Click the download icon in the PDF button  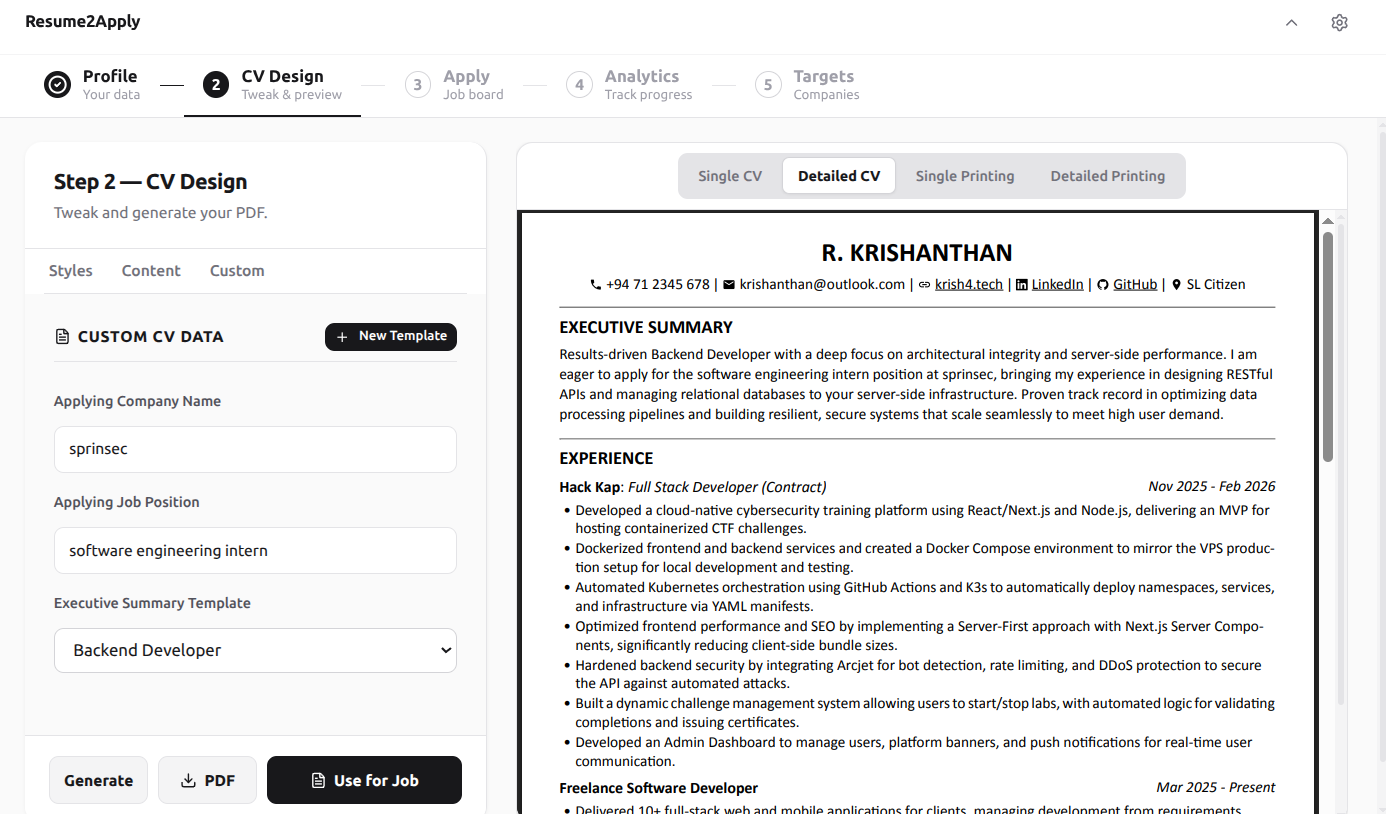click(189, 780)
